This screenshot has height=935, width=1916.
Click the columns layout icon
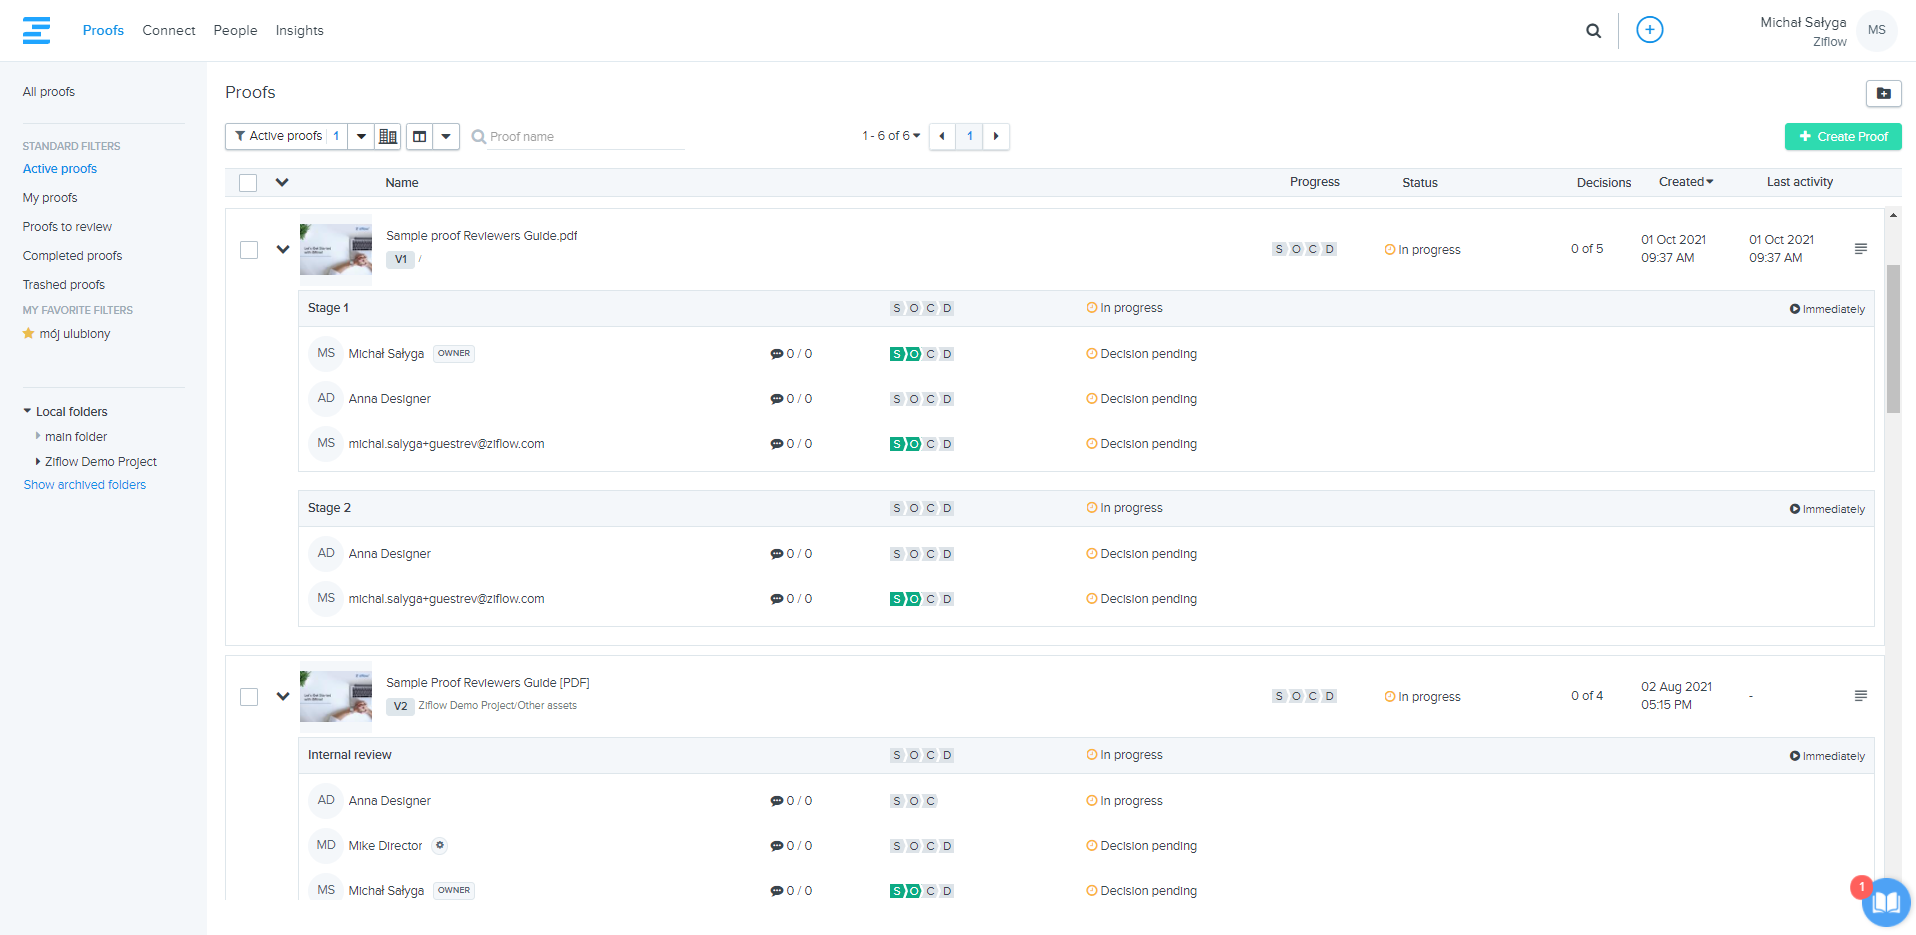pos(420,137)
